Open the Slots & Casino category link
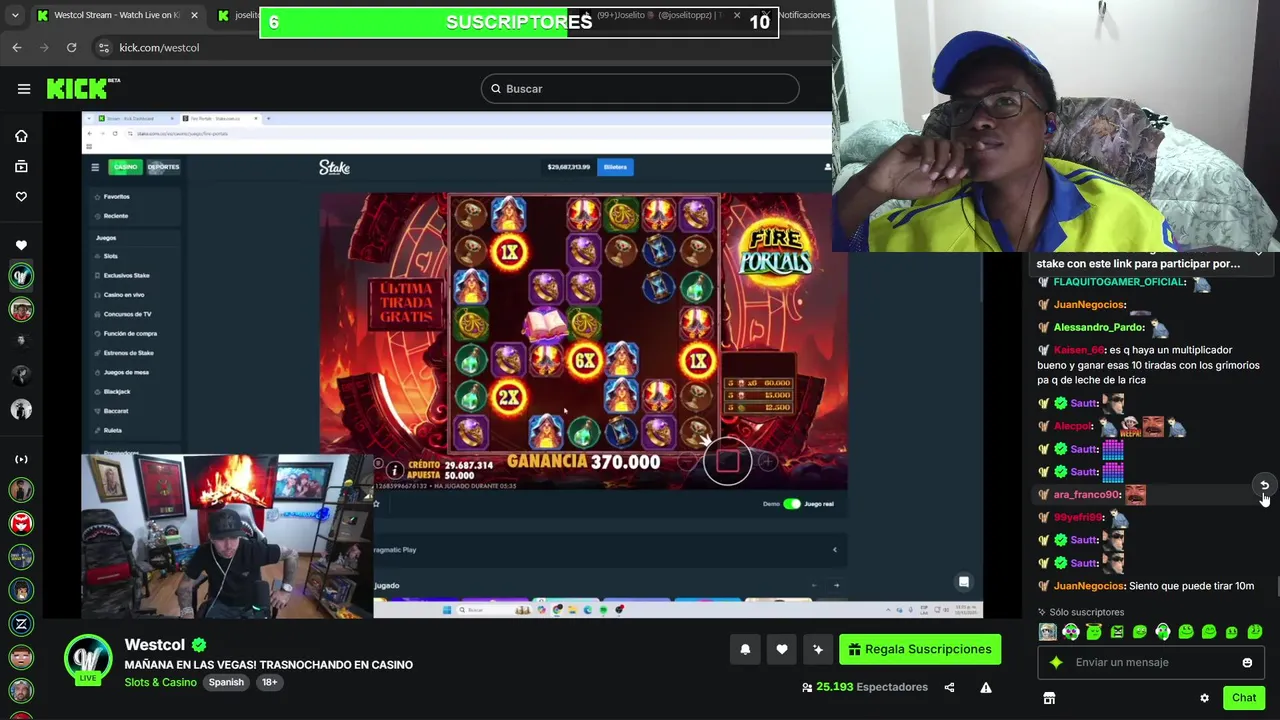1280x720 pixels. click(x=160, y=682)
